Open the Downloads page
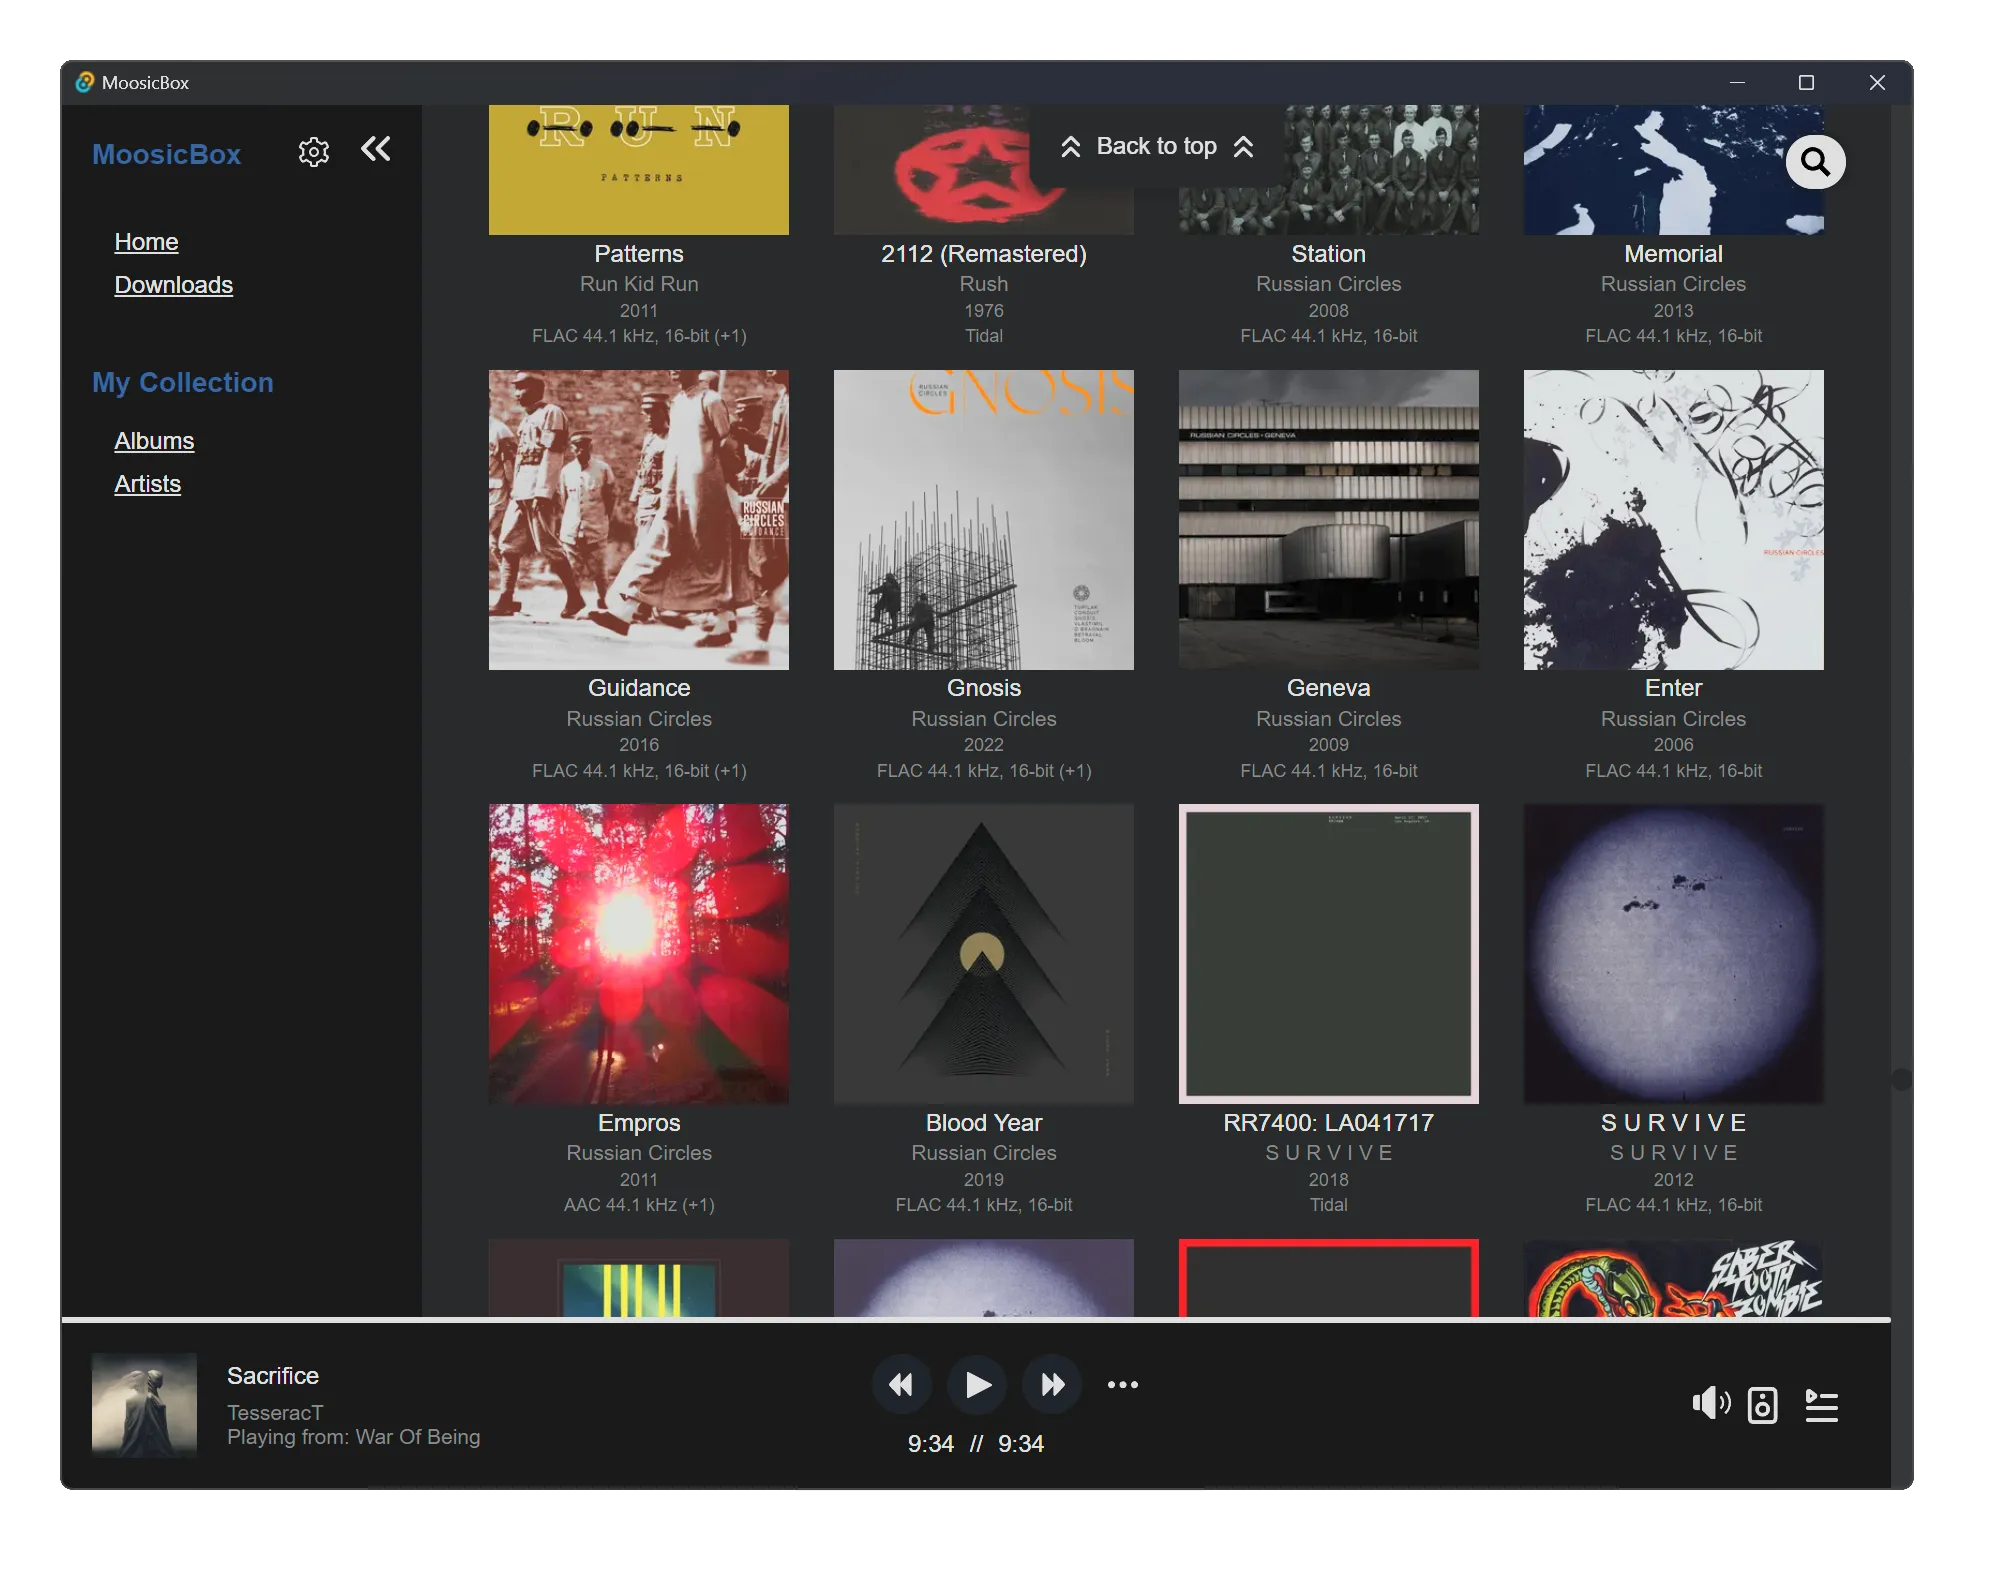 173,285
